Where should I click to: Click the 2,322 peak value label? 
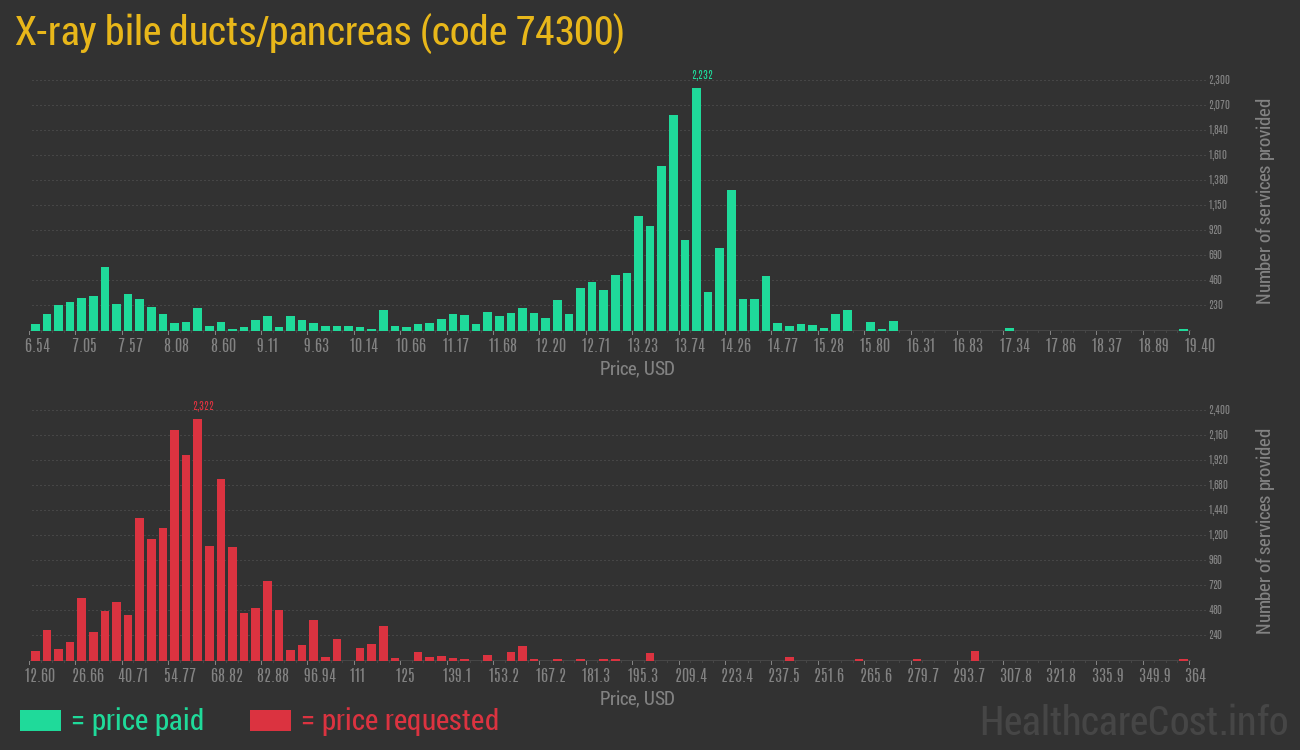point(203,405)
